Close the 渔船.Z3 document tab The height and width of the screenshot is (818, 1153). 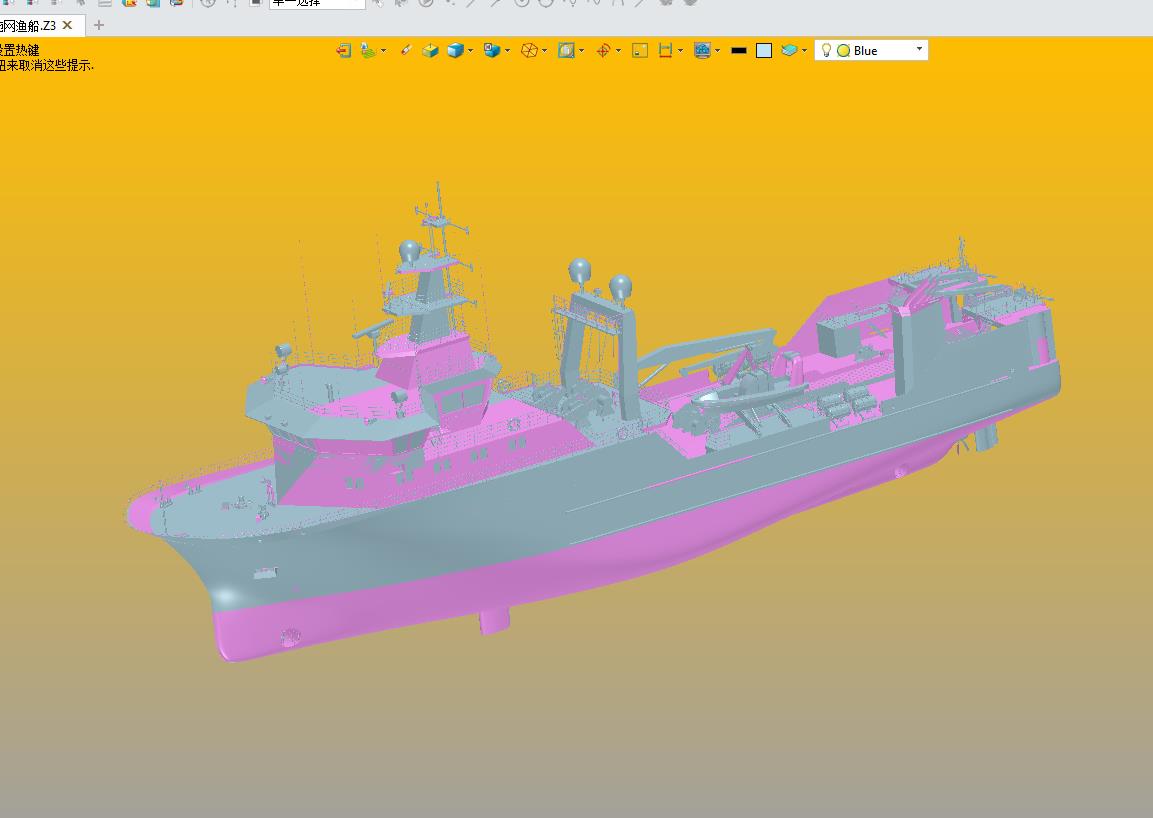pos(68,26)
